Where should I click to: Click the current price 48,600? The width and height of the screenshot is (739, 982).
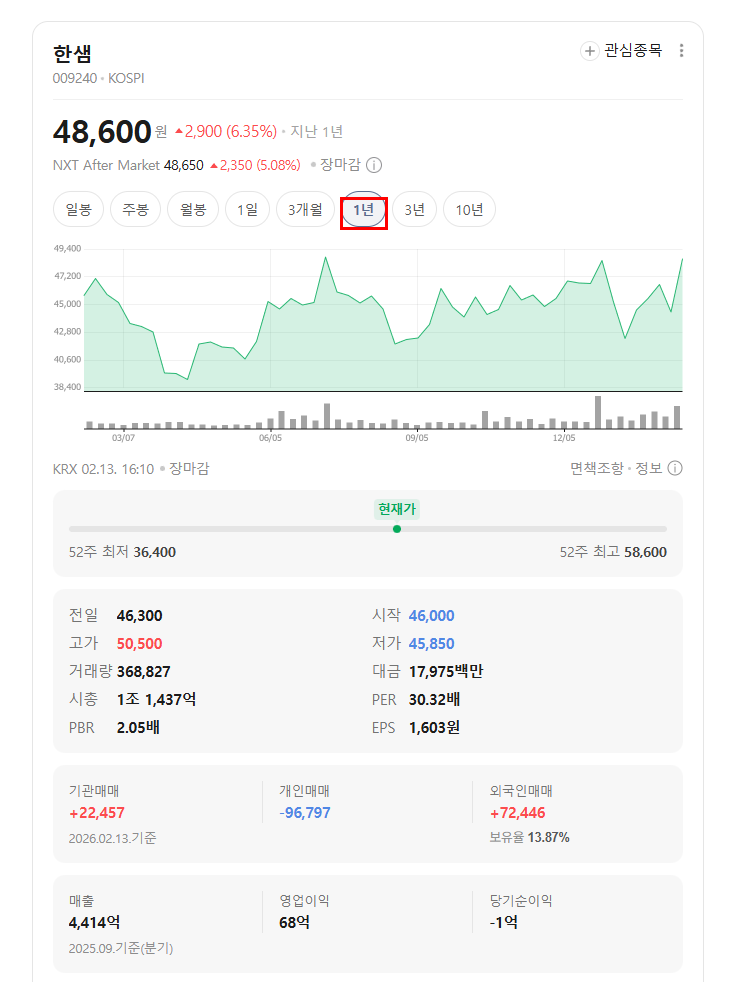[102, 132]
